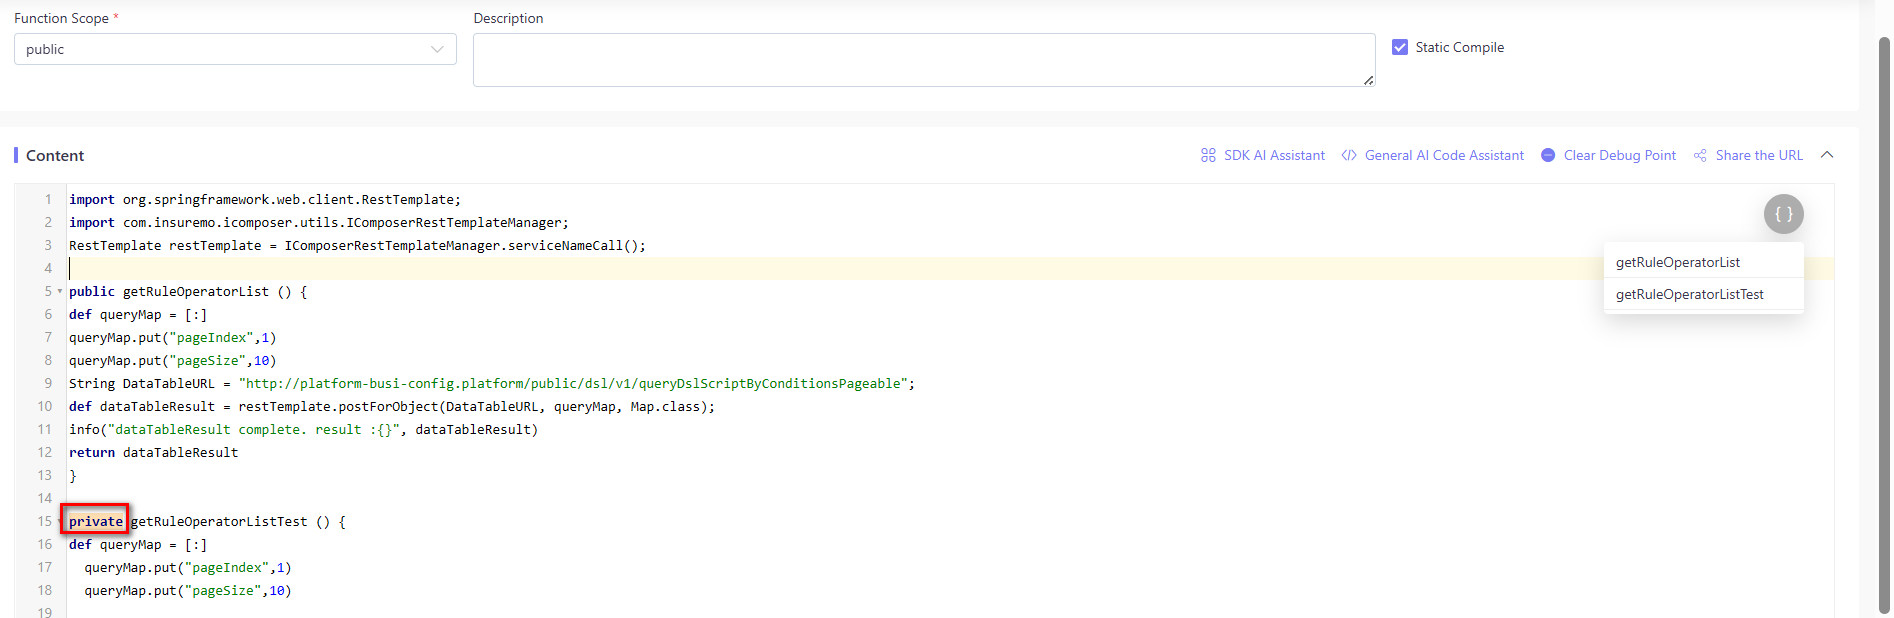Collapse the Content section chevron

point(1827,155)
